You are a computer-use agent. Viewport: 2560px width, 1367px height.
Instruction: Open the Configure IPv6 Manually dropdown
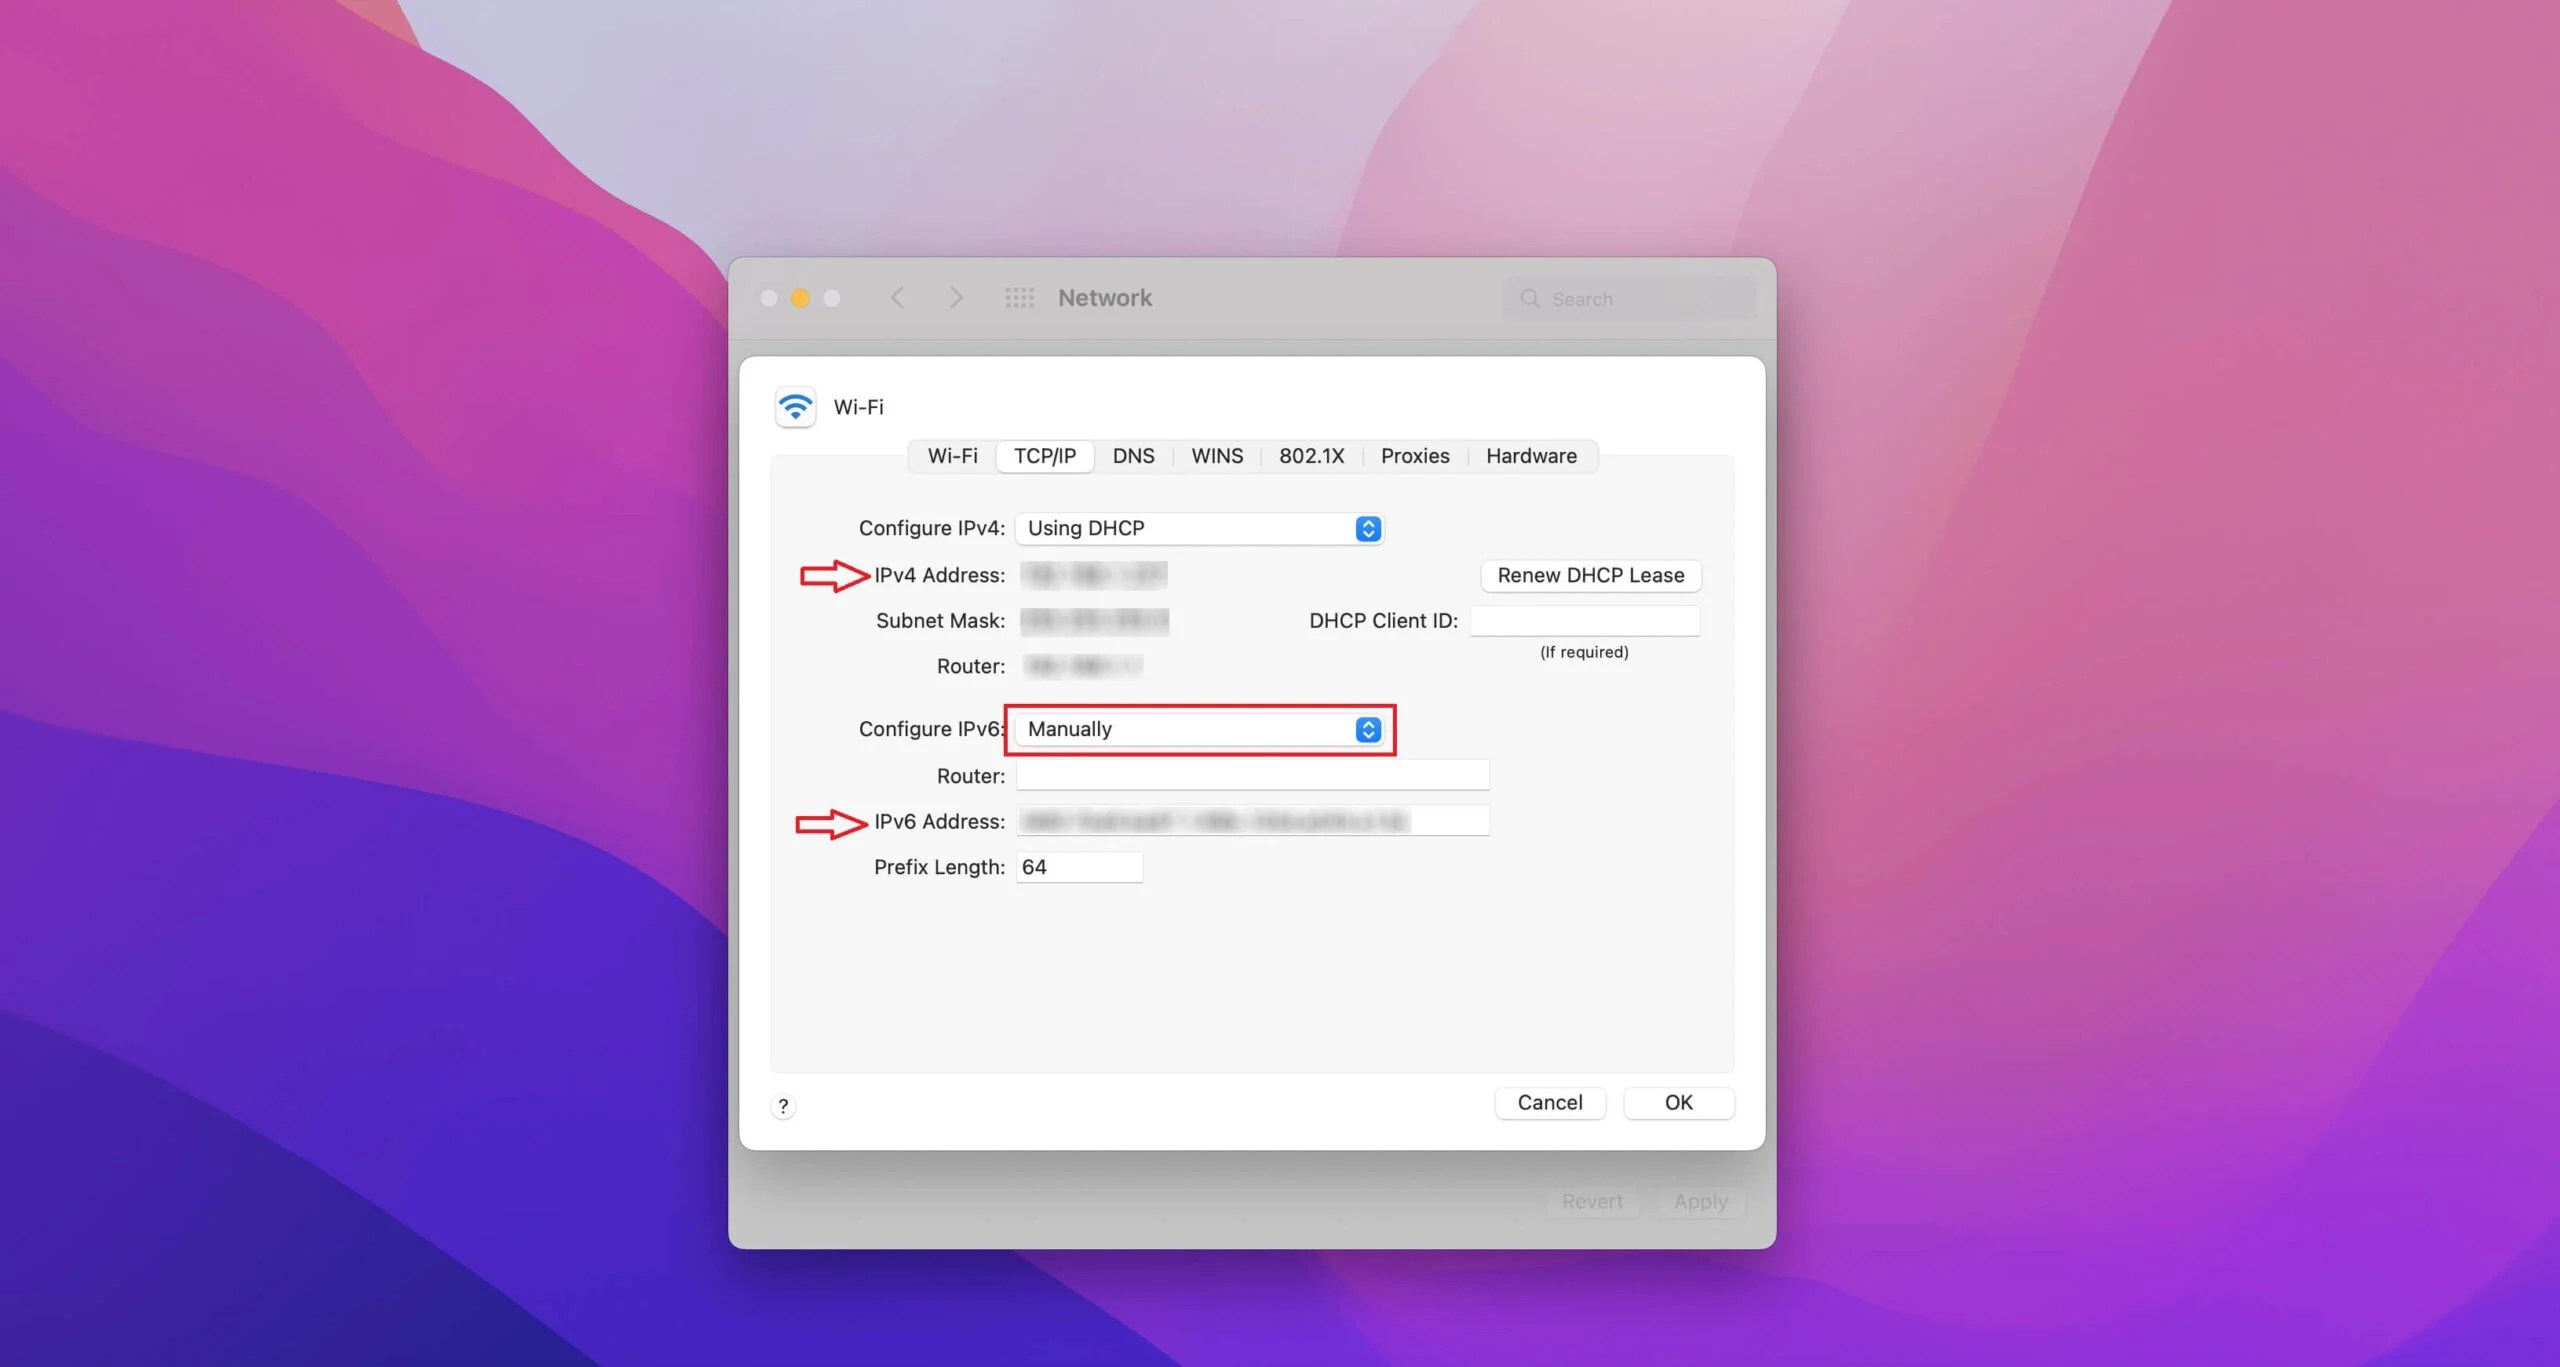tap(1199, 729)
